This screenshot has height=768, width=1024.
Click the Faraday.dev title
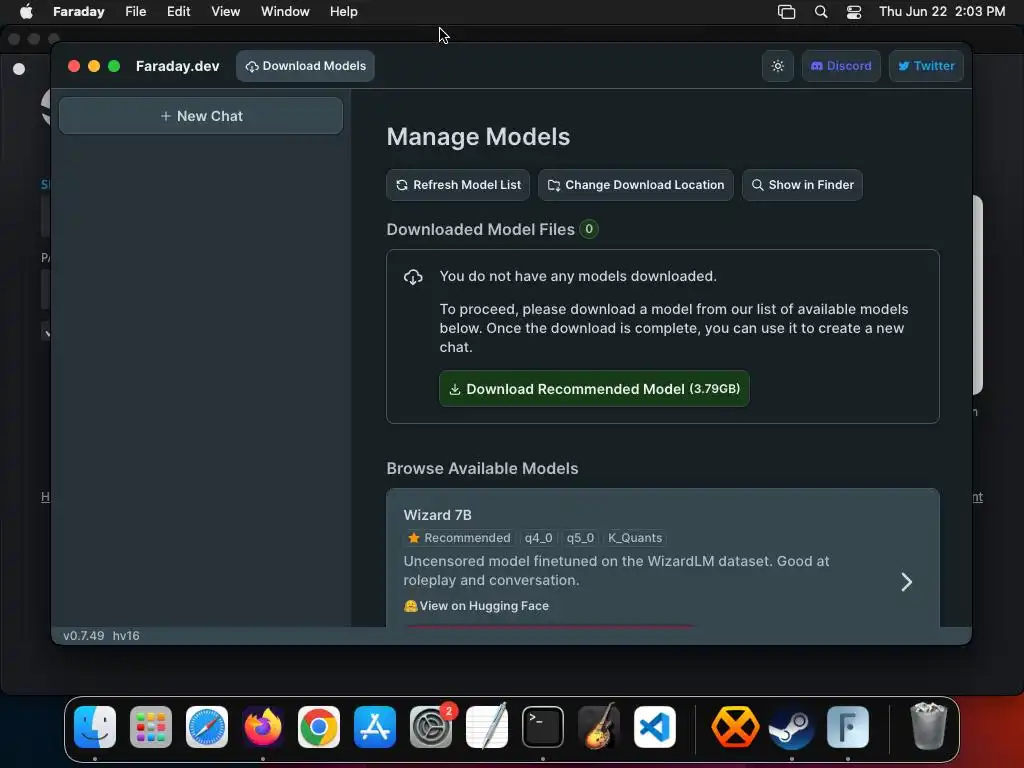pos(178,67)
